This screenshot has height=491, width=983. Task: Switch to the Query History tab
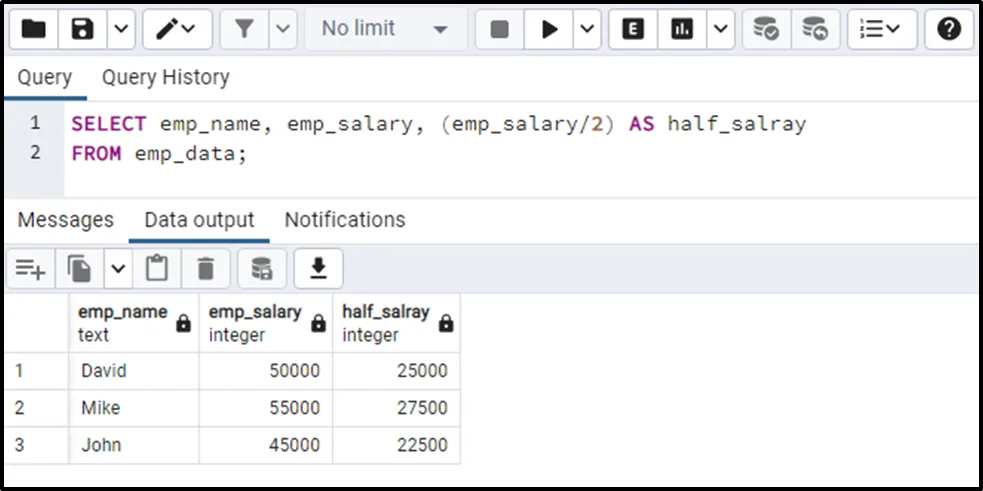pos(165,77)
